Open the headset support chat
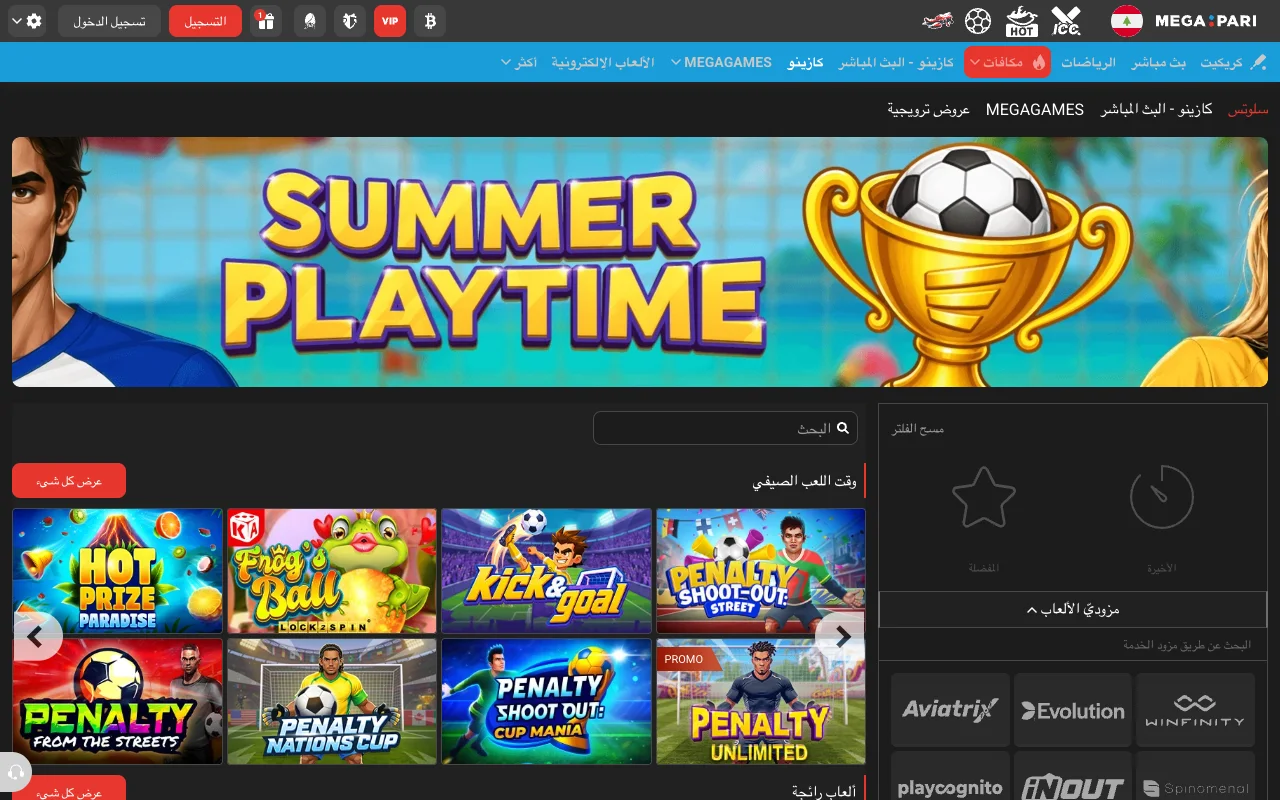The image size is (1280, 800). click(15, 773)
